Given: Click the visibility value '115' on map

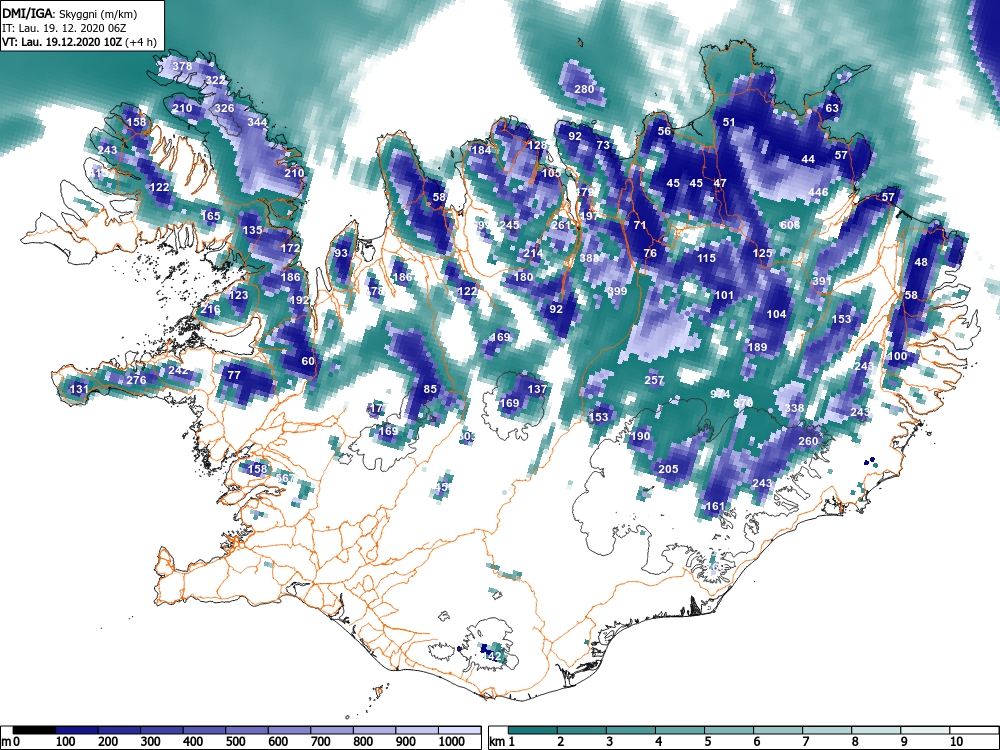Looking at the screenshot, I should (x=706, y=258).
